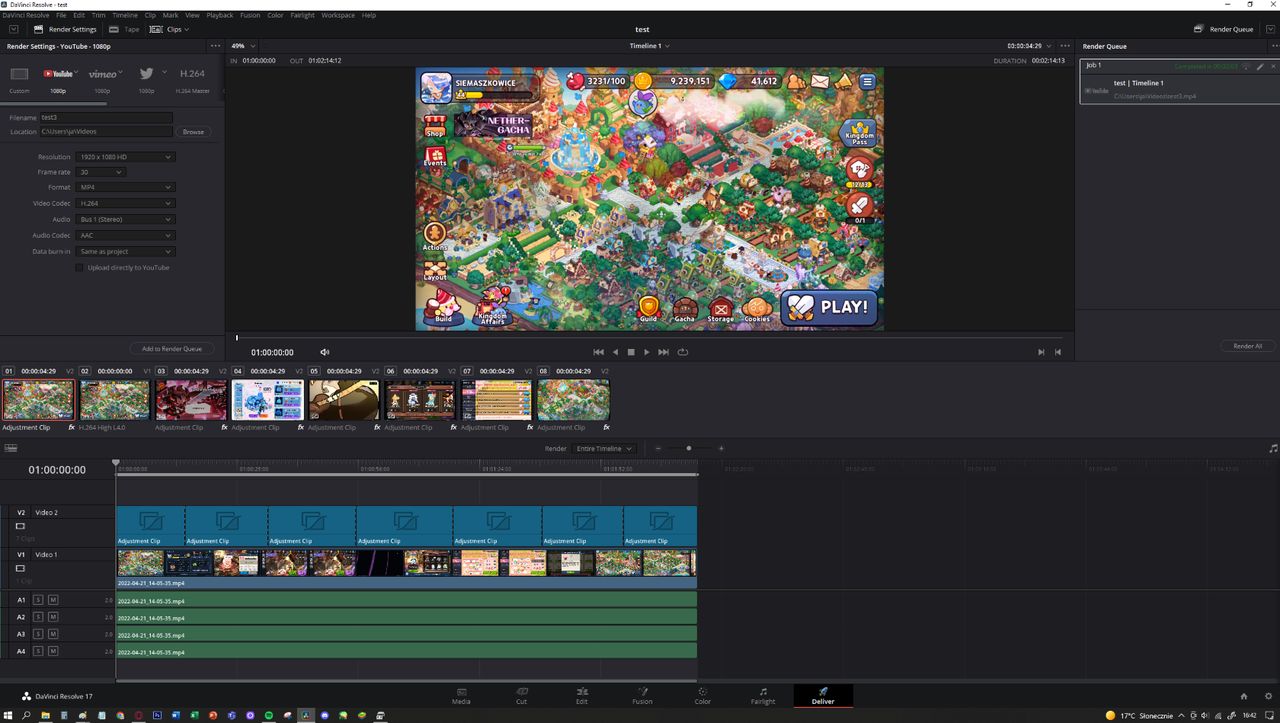
Task: Open Project Manager home icon
Action: pyautogui.click(x=1244, y=696)
